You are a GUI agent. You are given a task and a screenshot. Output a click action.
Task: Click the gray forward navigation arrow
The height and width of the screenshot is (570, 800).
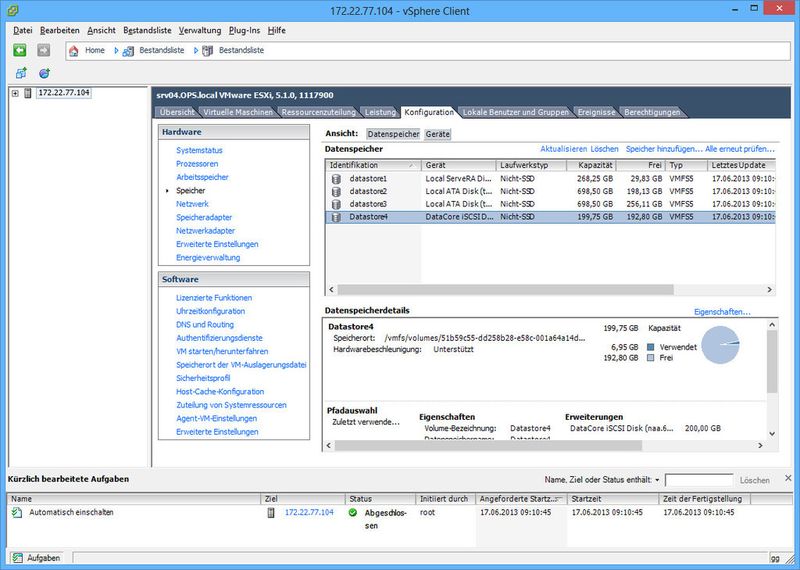44,50
